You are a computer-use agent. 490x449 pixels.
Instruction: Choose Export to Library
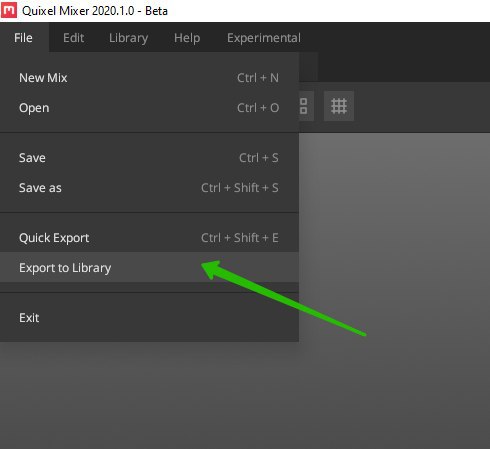[149, 267]
